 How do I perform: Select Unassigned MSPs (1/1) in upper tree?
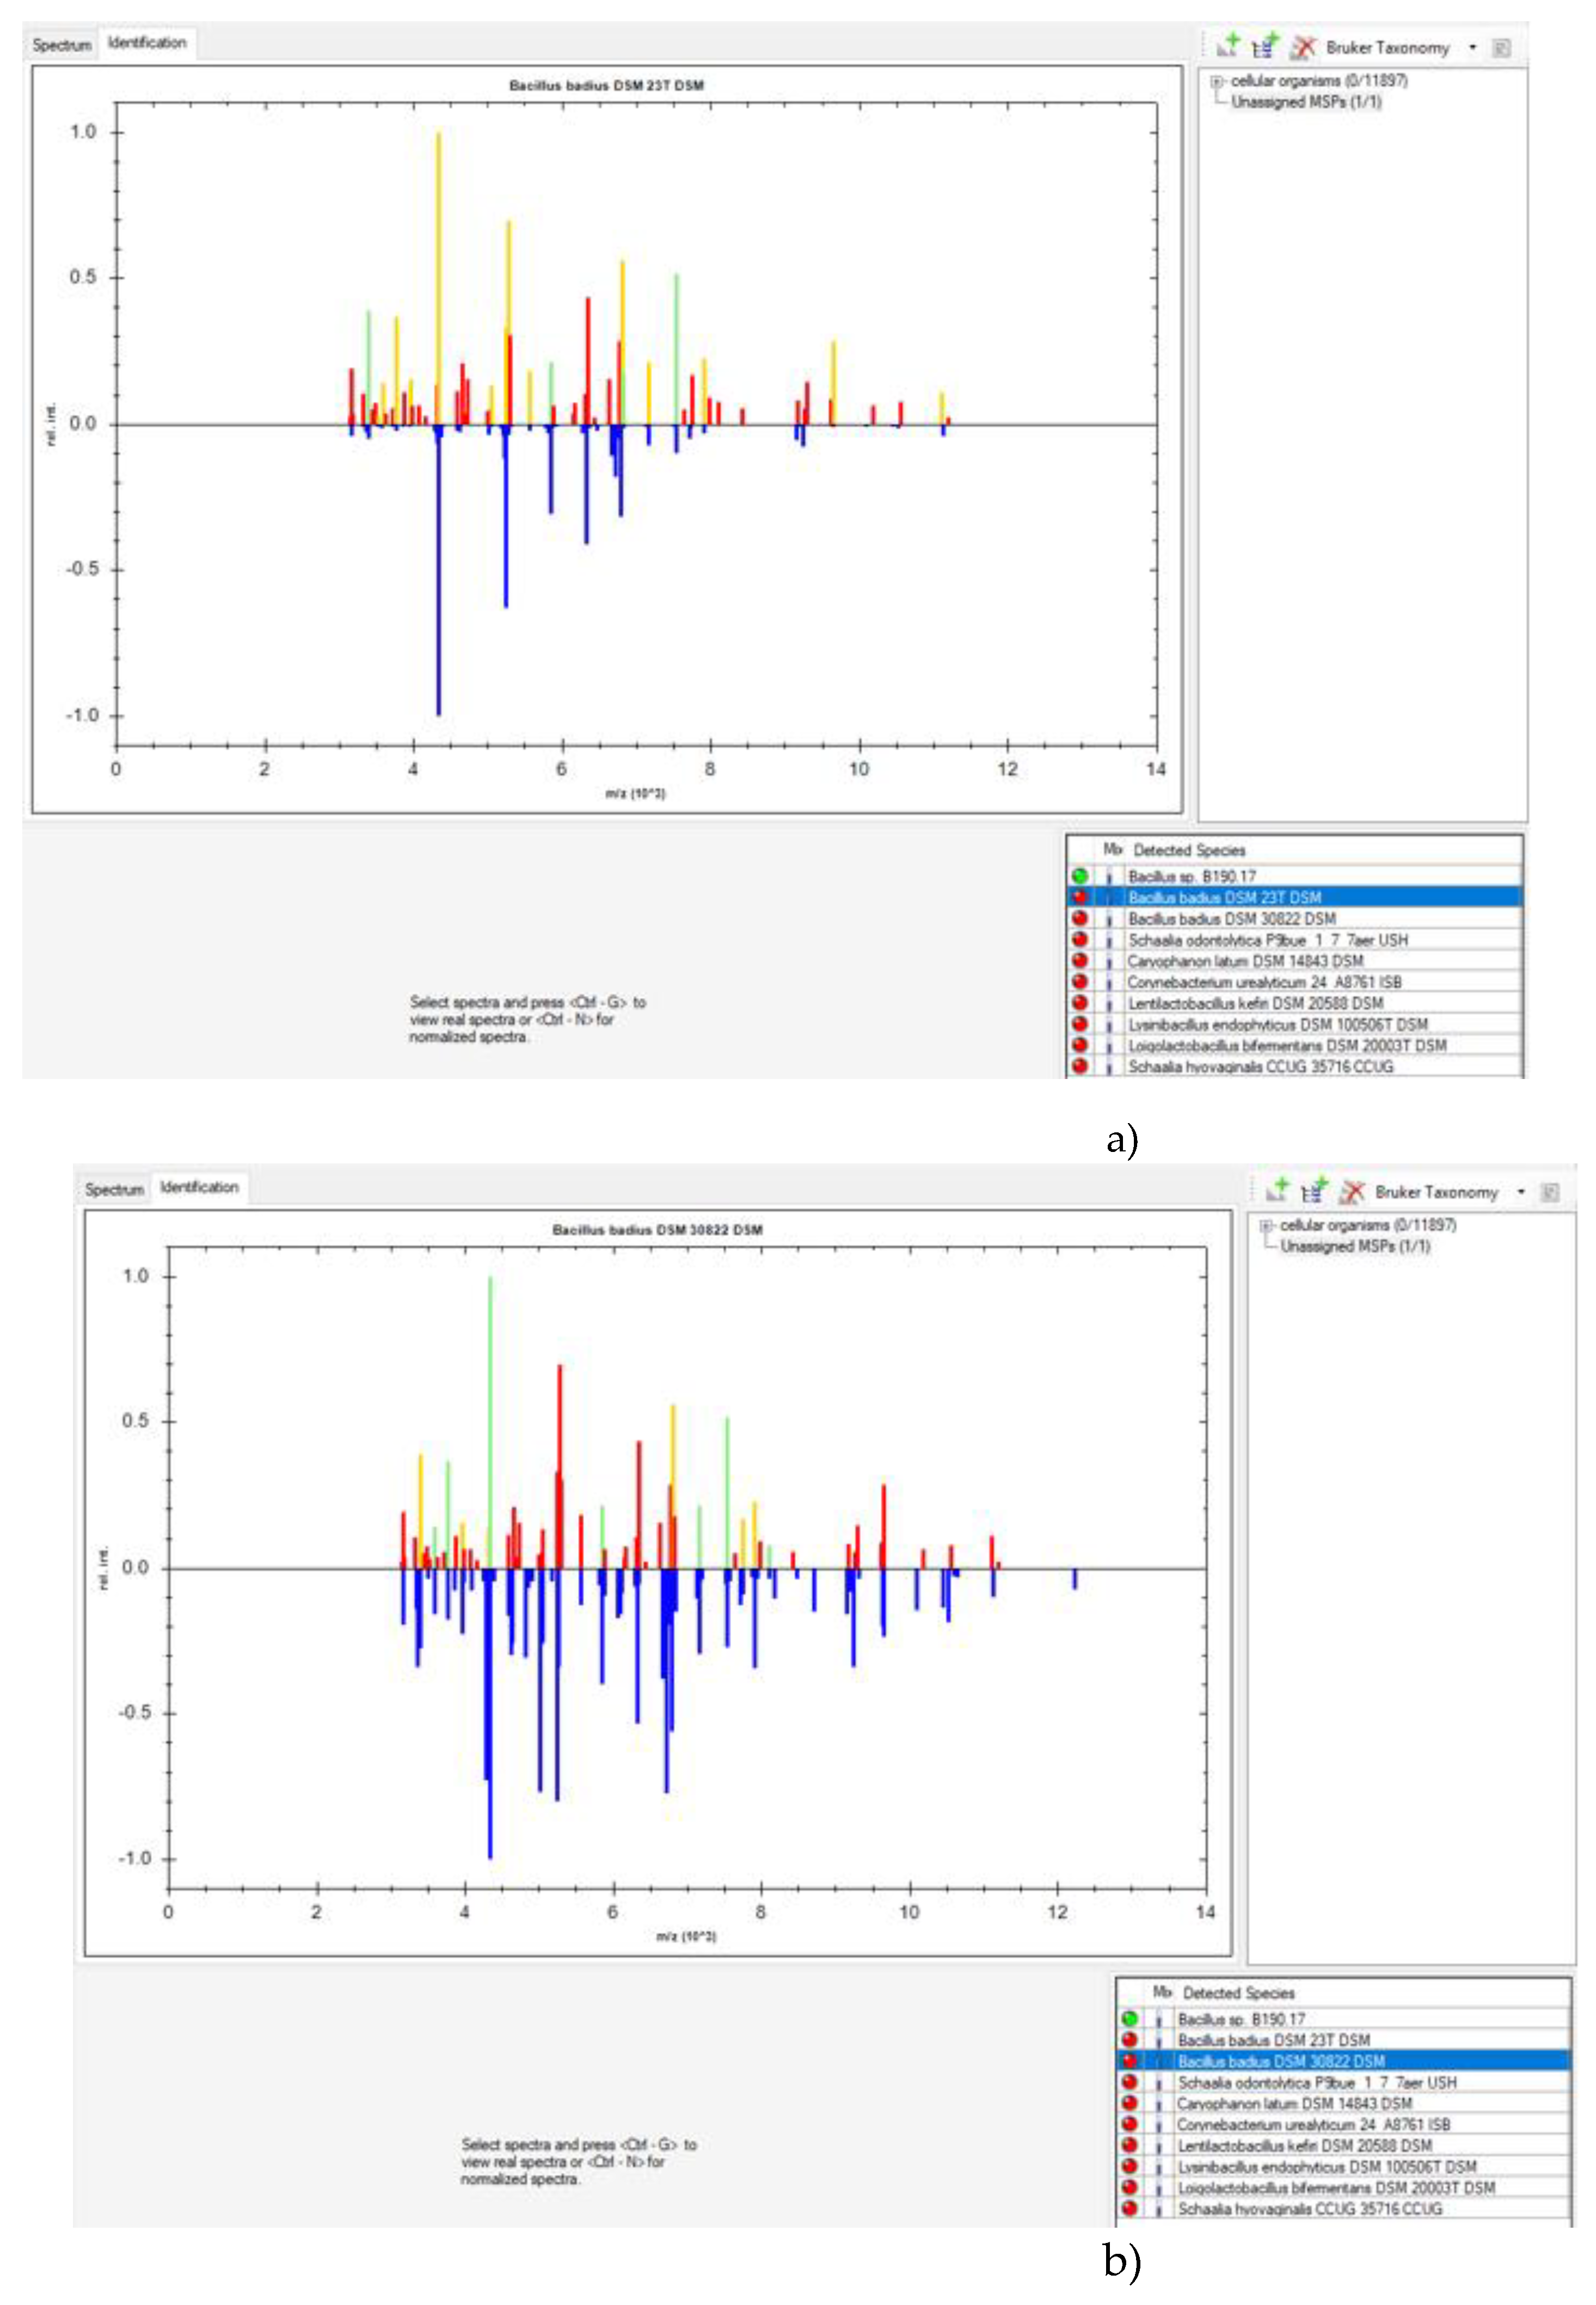coord(1305,102)
